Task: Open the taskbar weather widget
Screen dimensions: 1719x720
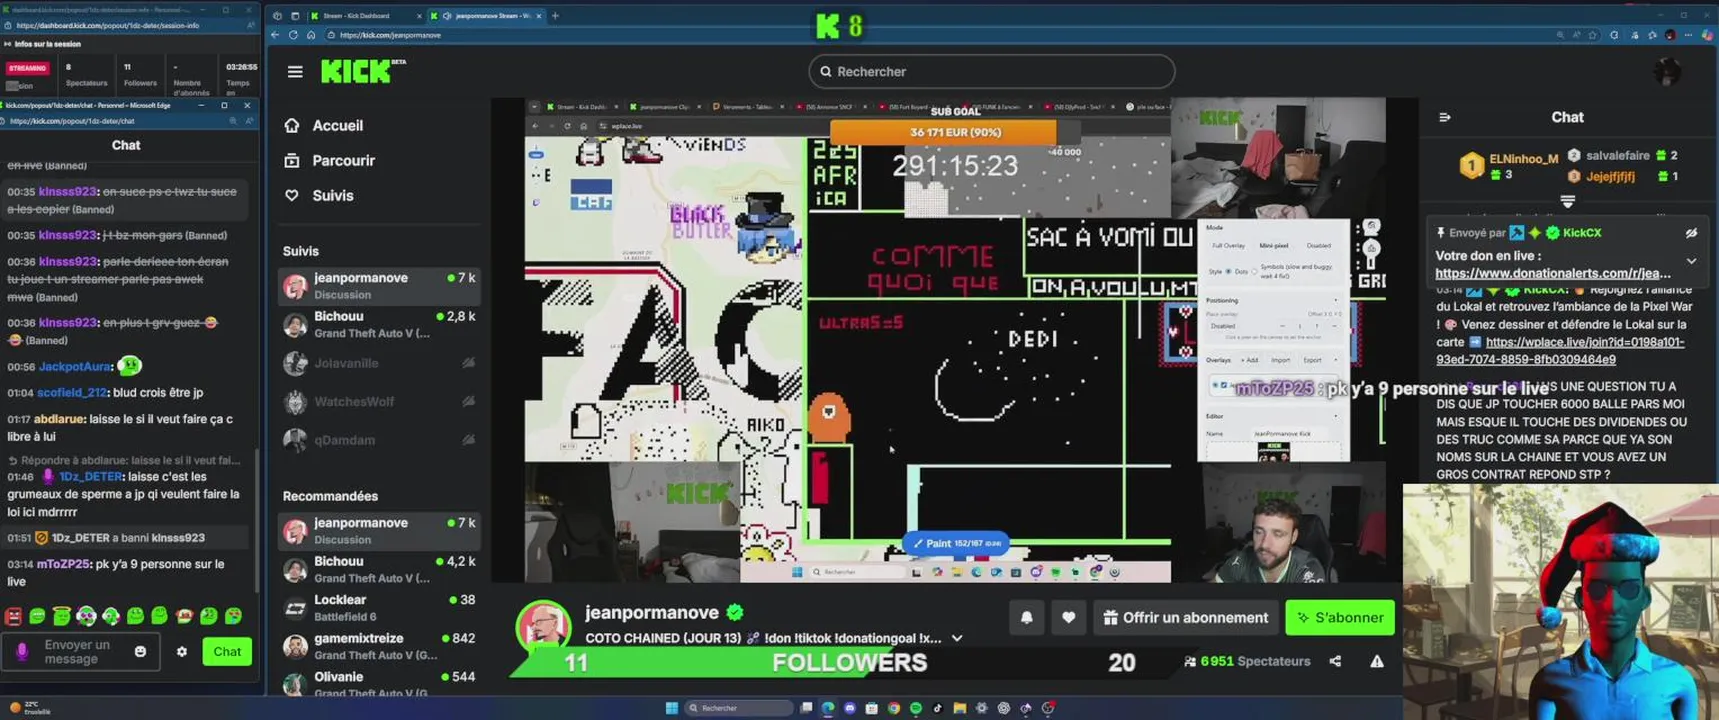Action: click(28, 708)
